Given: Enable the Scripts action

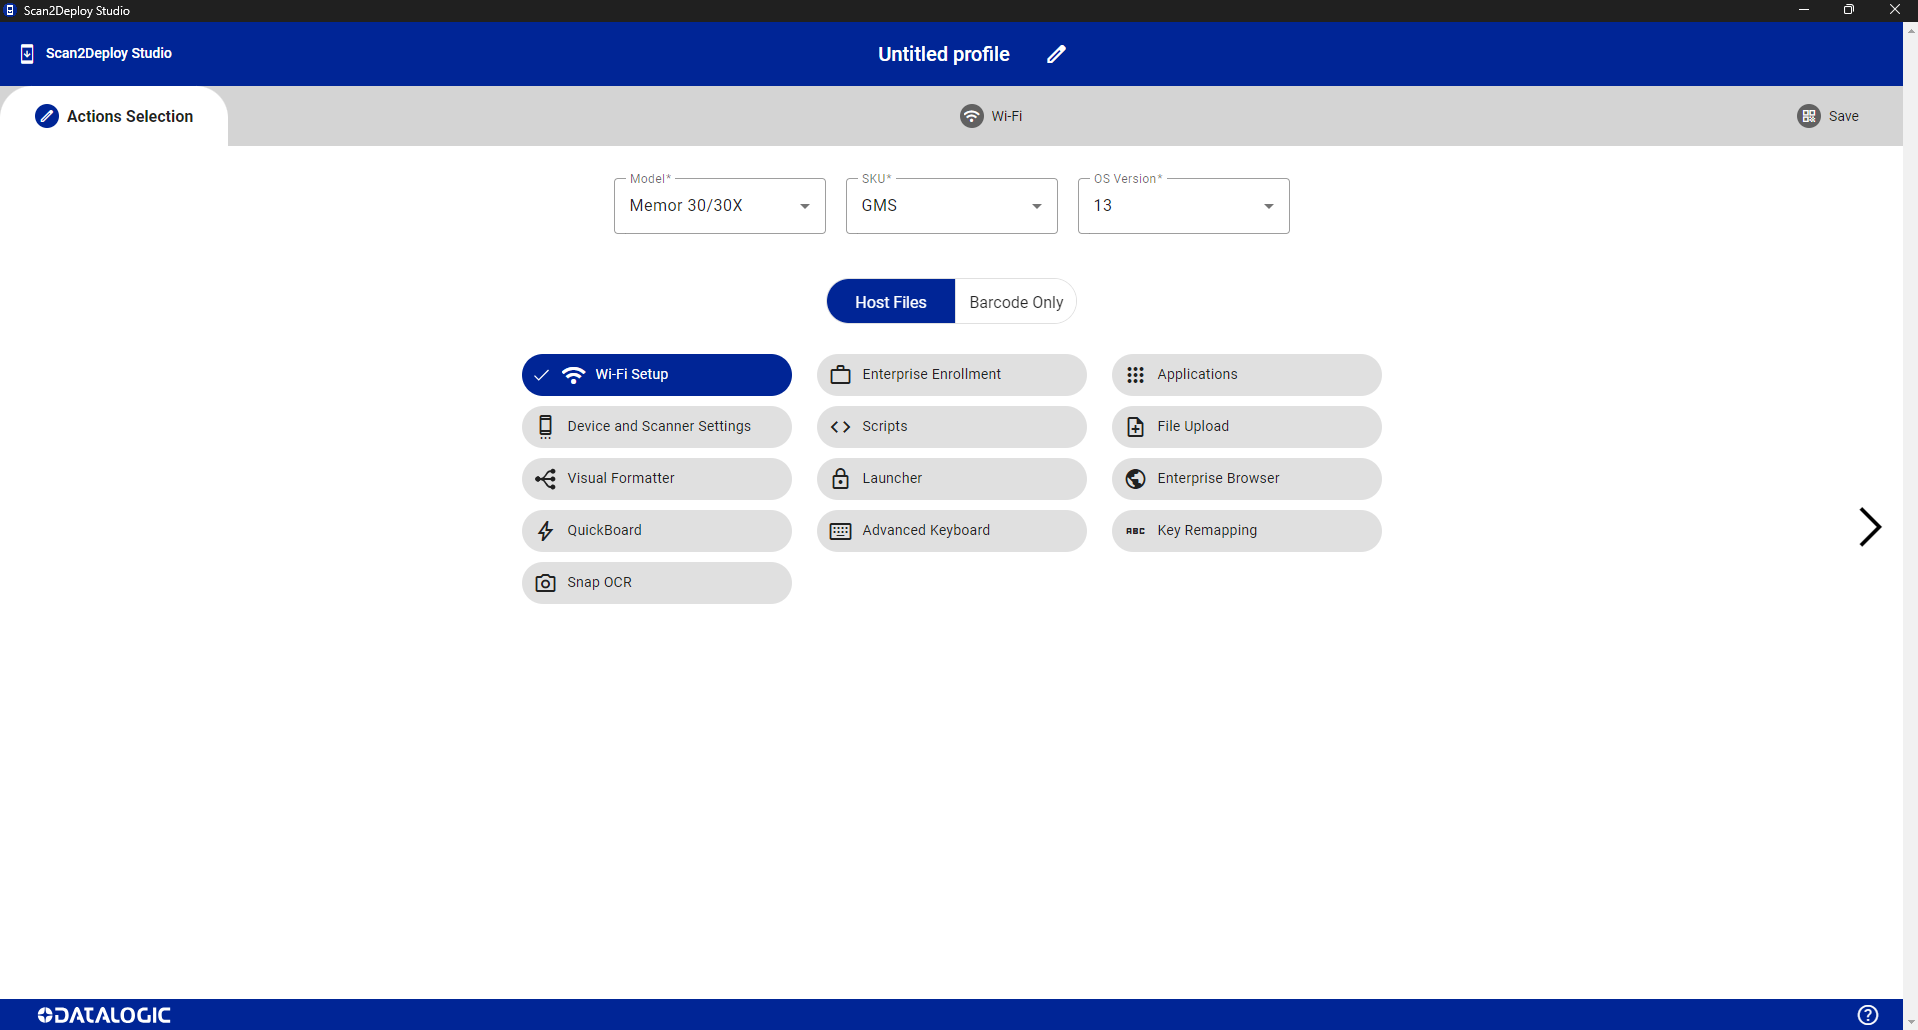Looking at the screenshot, I should tap(951, 427).
